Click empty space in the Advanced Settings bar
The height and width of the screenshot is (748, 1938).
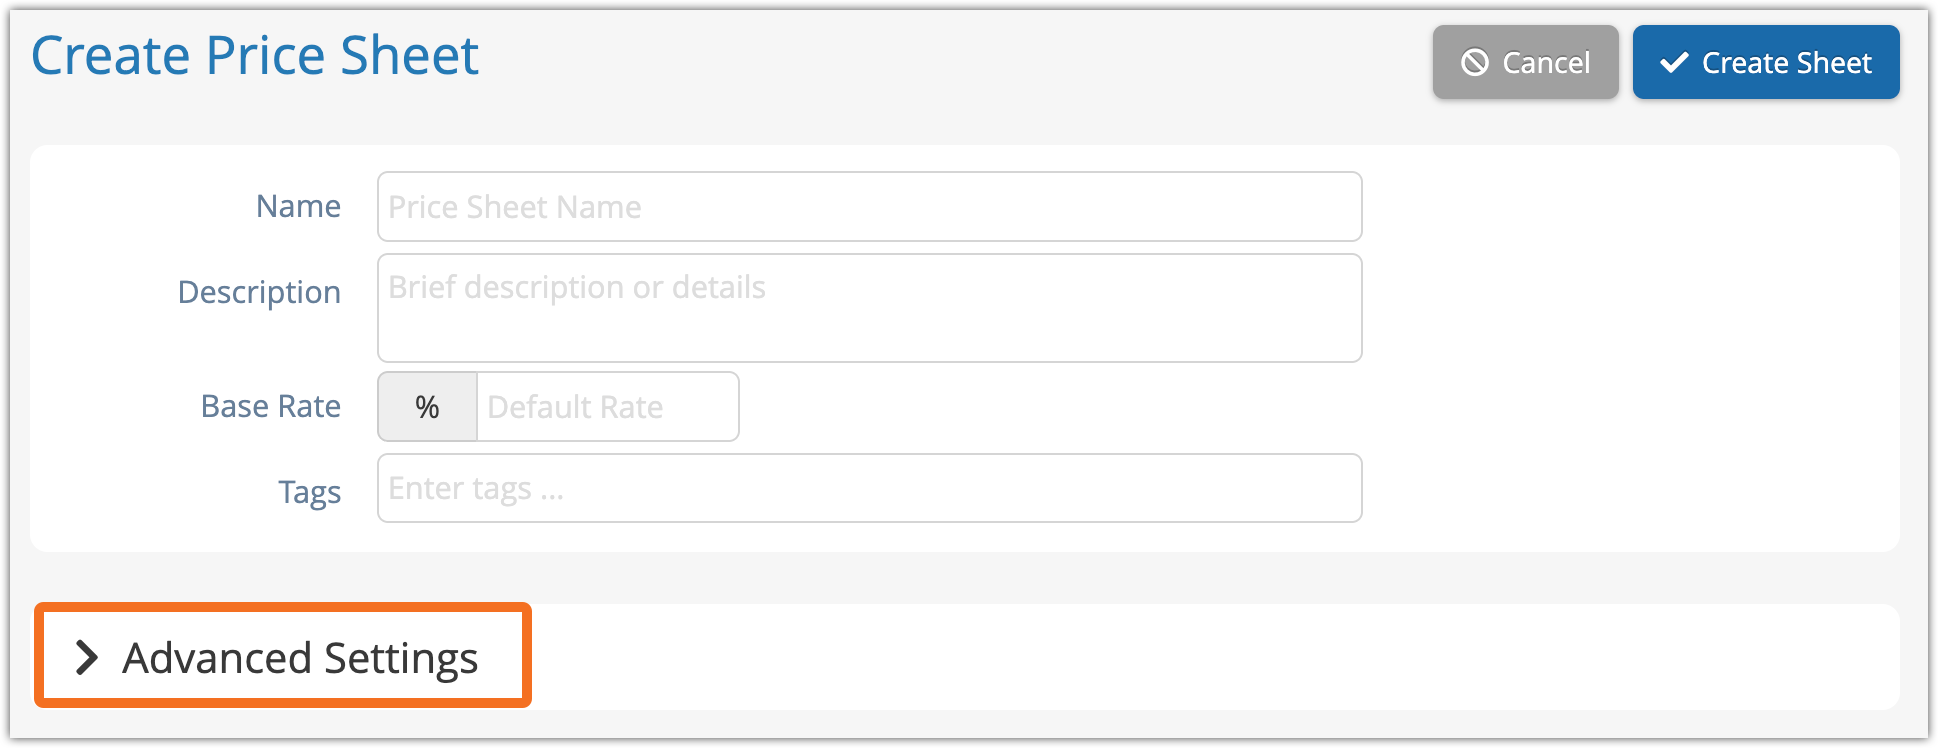click(x=1200, y=657)
